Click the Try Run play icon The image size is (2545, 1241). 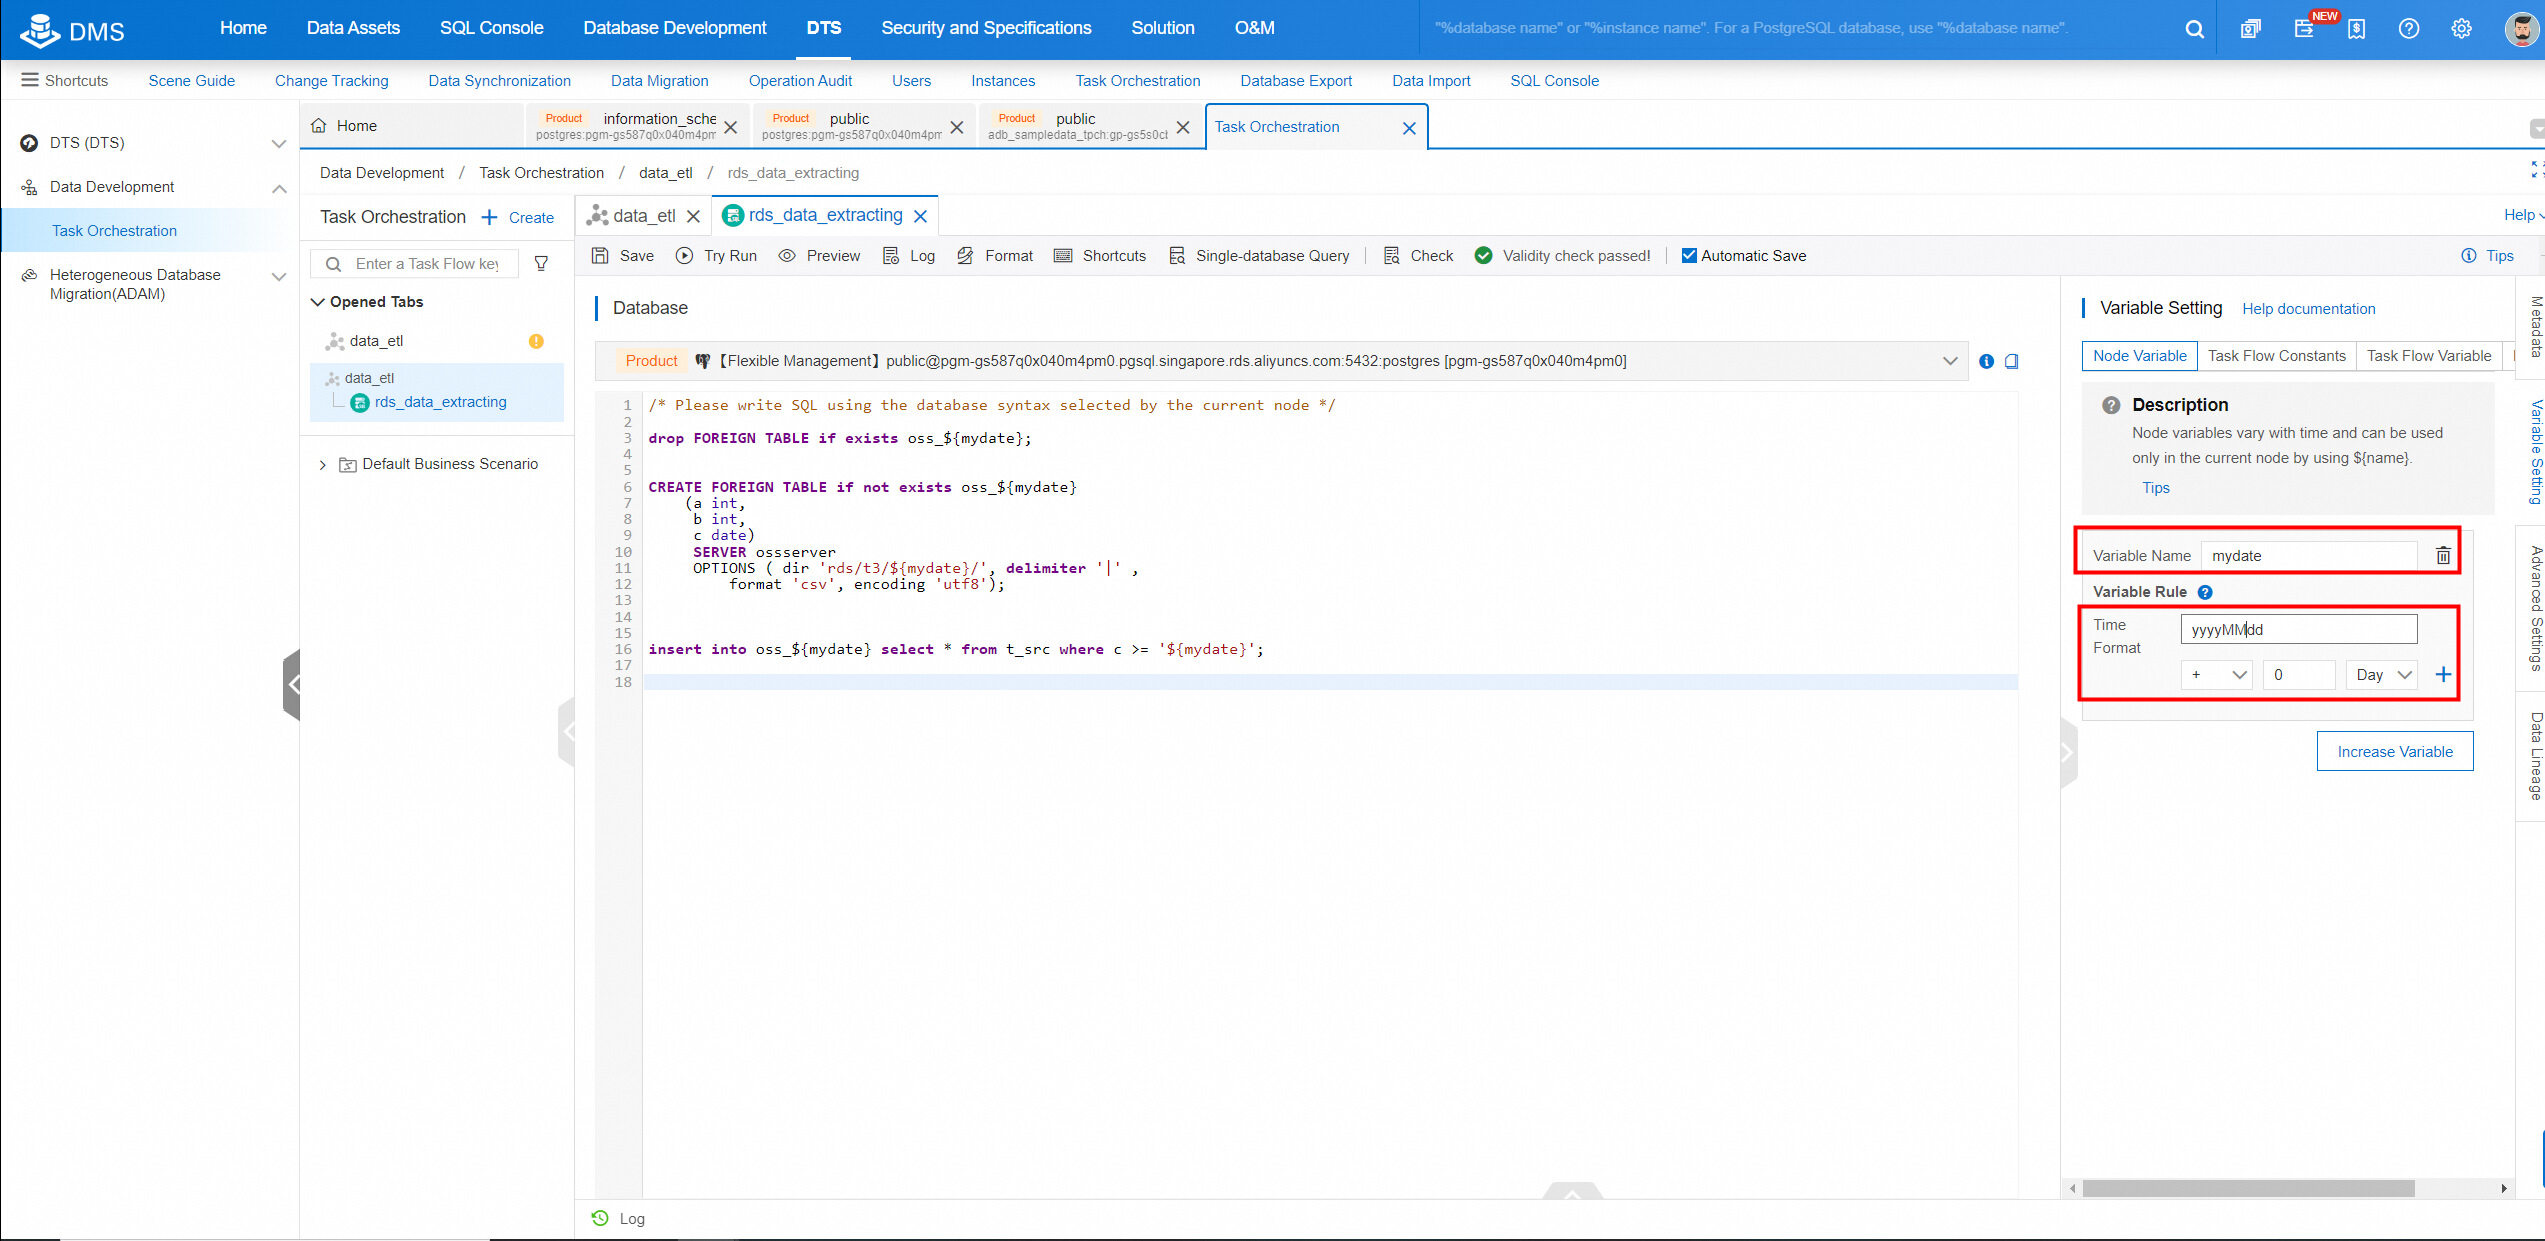684,256
